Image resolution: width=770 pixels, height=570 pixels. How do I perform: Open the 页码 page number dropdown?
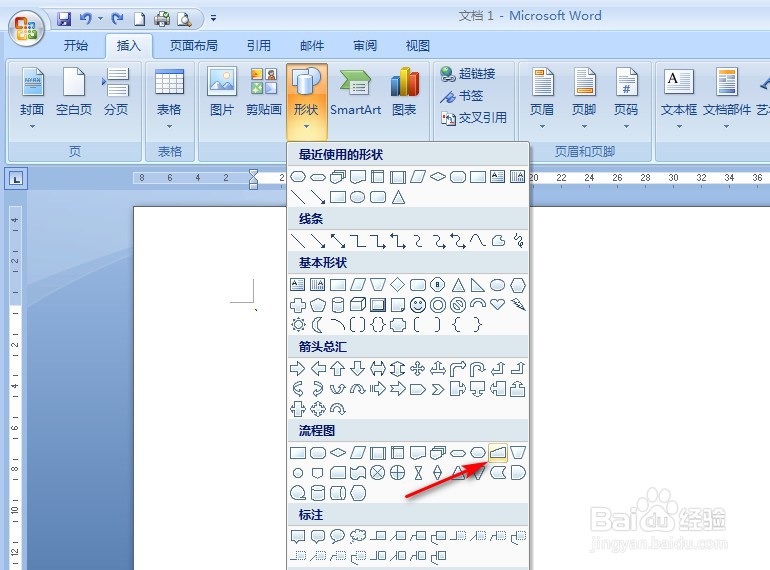[x=626, y=98]
